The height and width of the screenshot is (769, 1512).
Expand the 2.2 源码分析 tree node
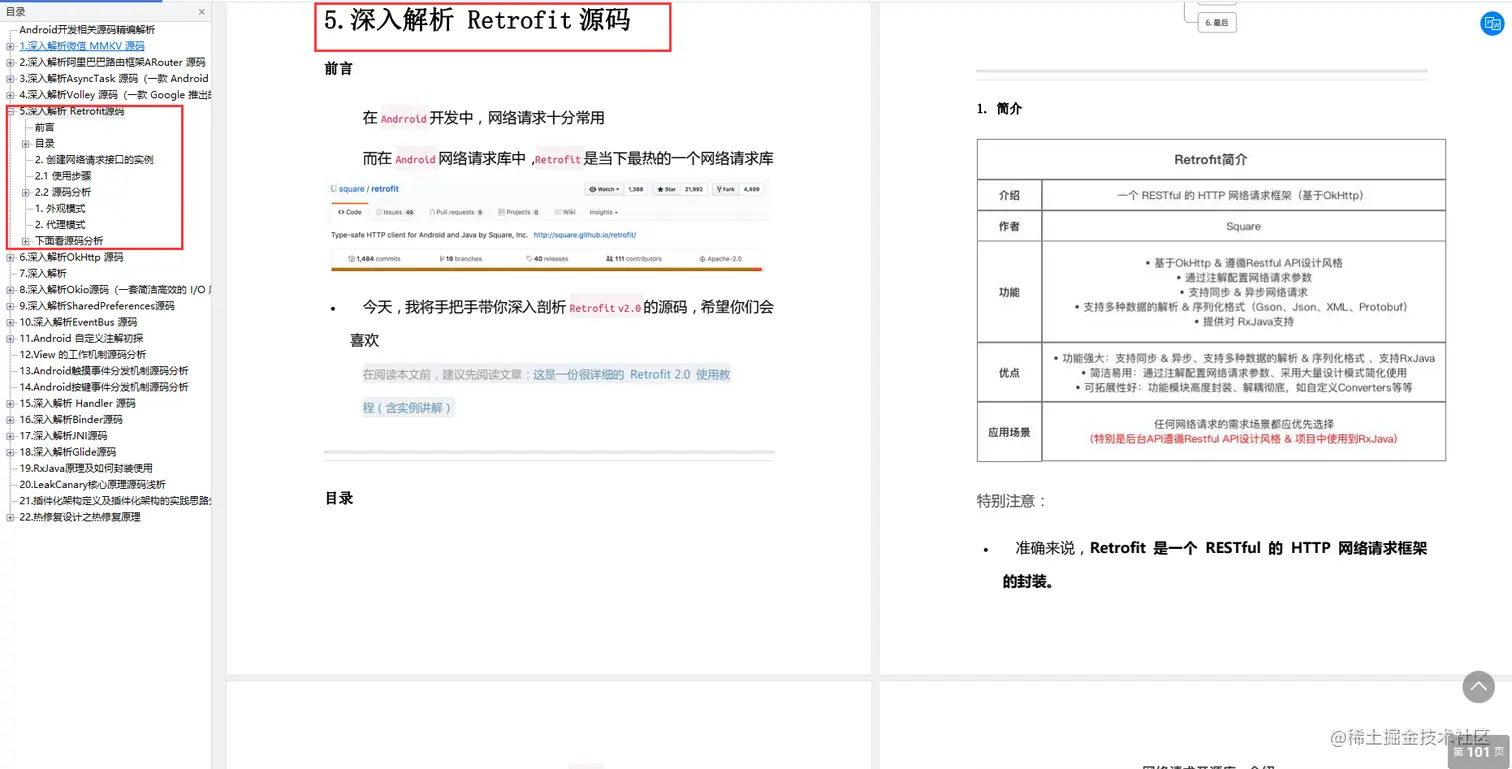pyautogui.click(x=25, y=192)
